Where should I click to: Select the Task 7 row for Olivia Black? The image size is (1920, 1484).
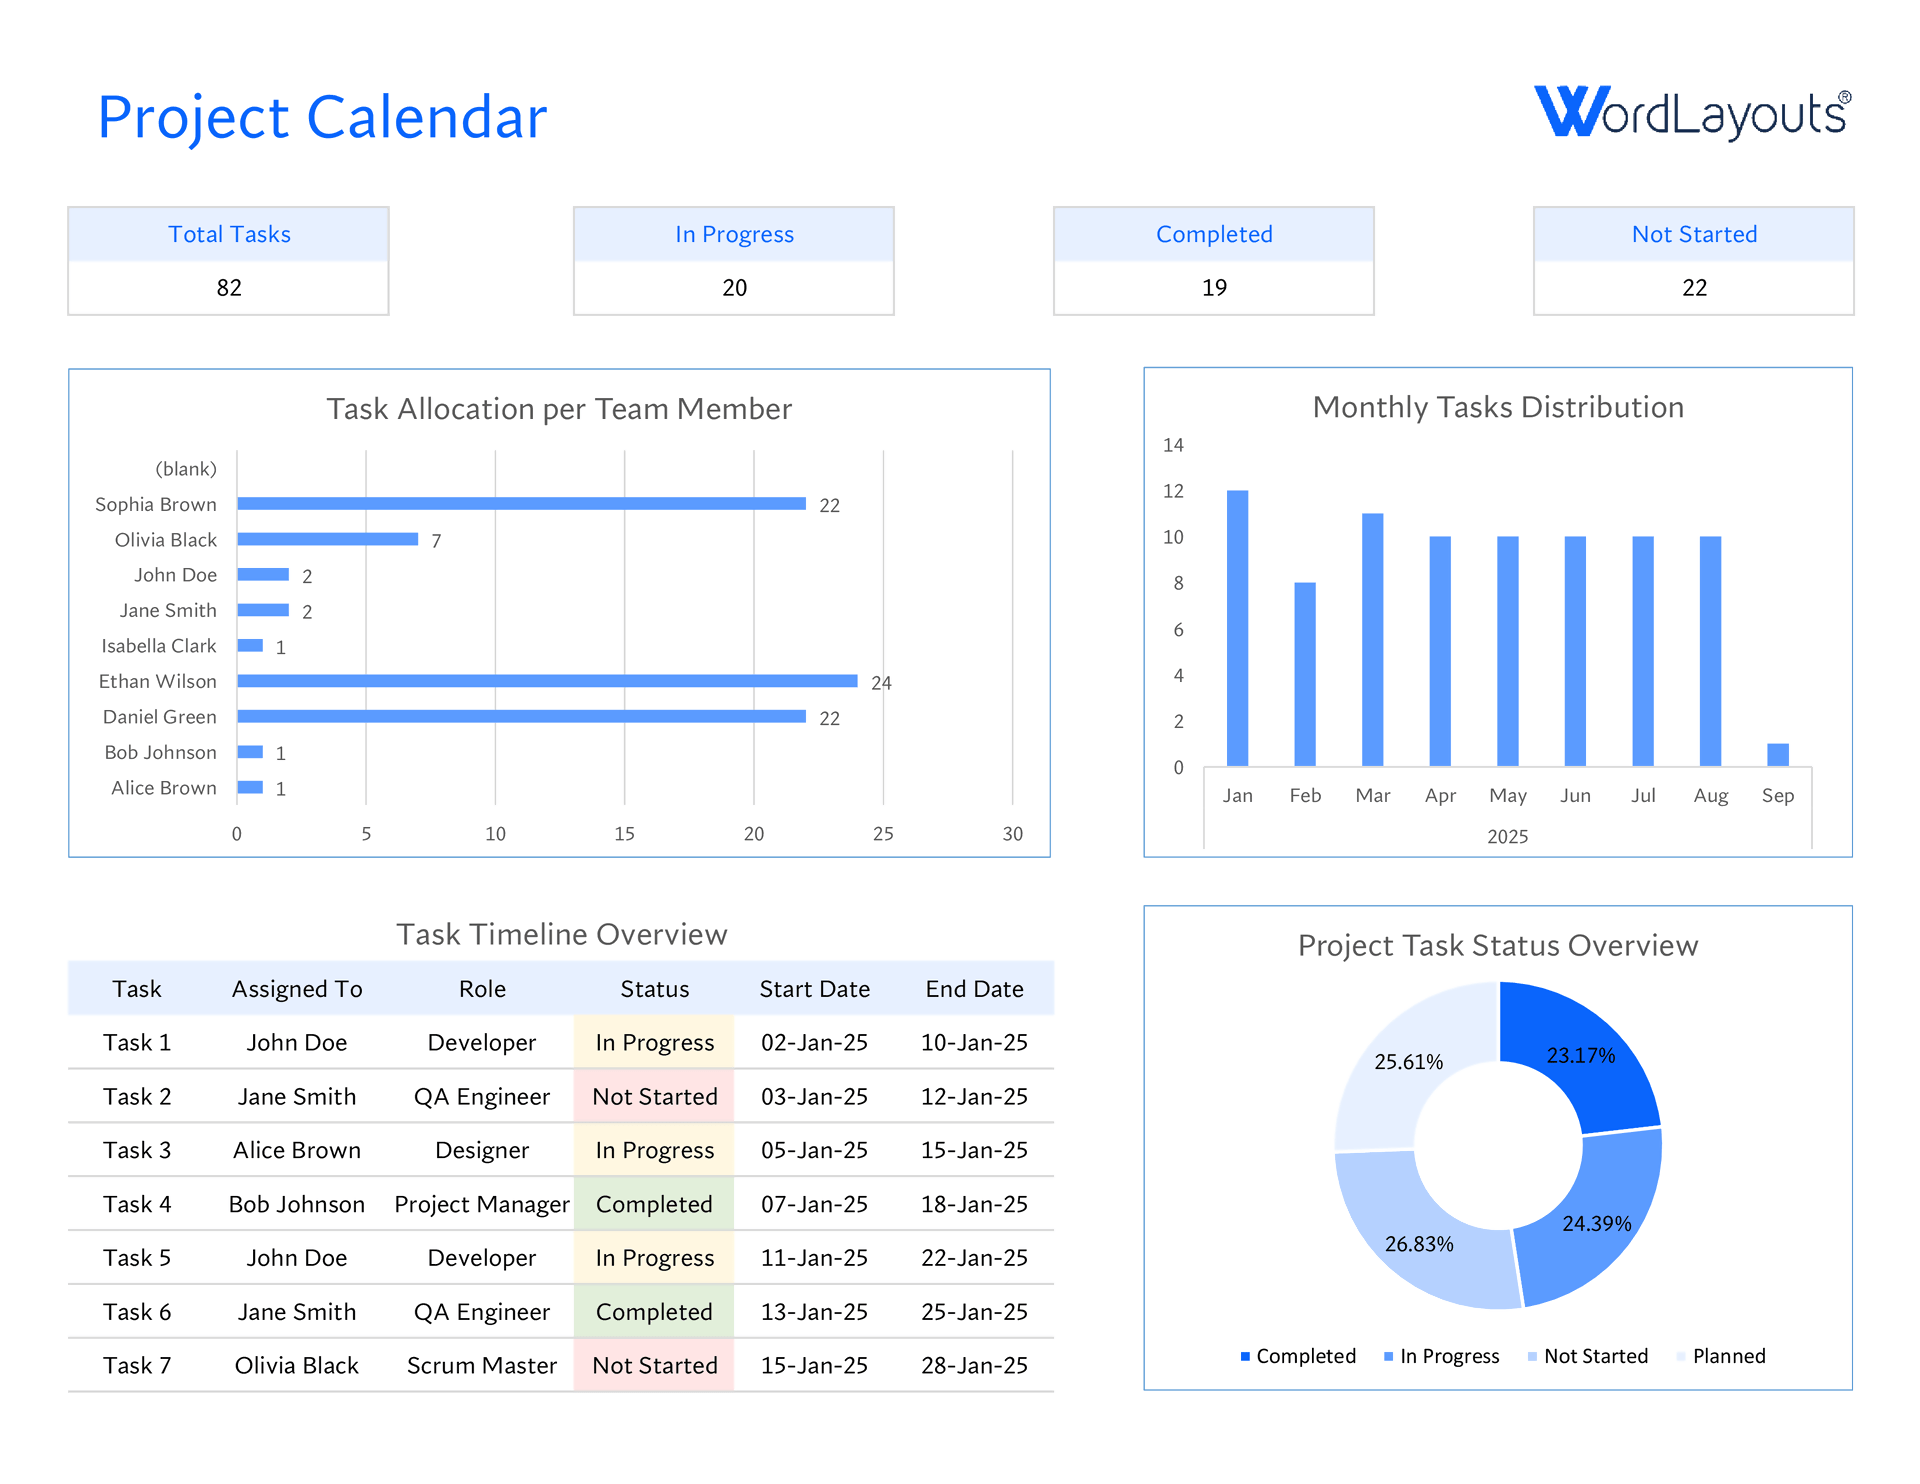click(x=560, y=1365)
